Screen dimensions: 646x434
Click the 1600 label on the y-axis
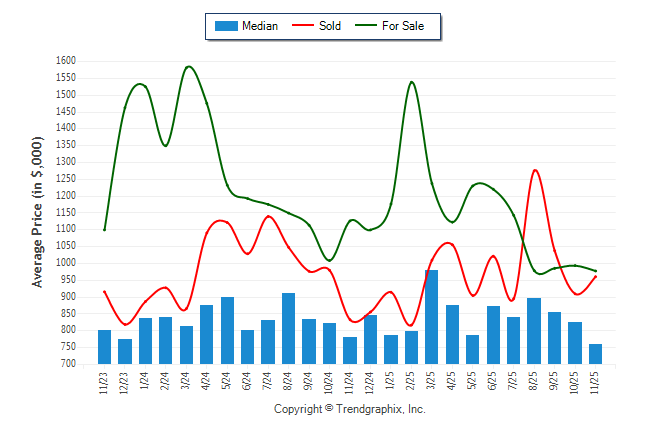point(66,61)
